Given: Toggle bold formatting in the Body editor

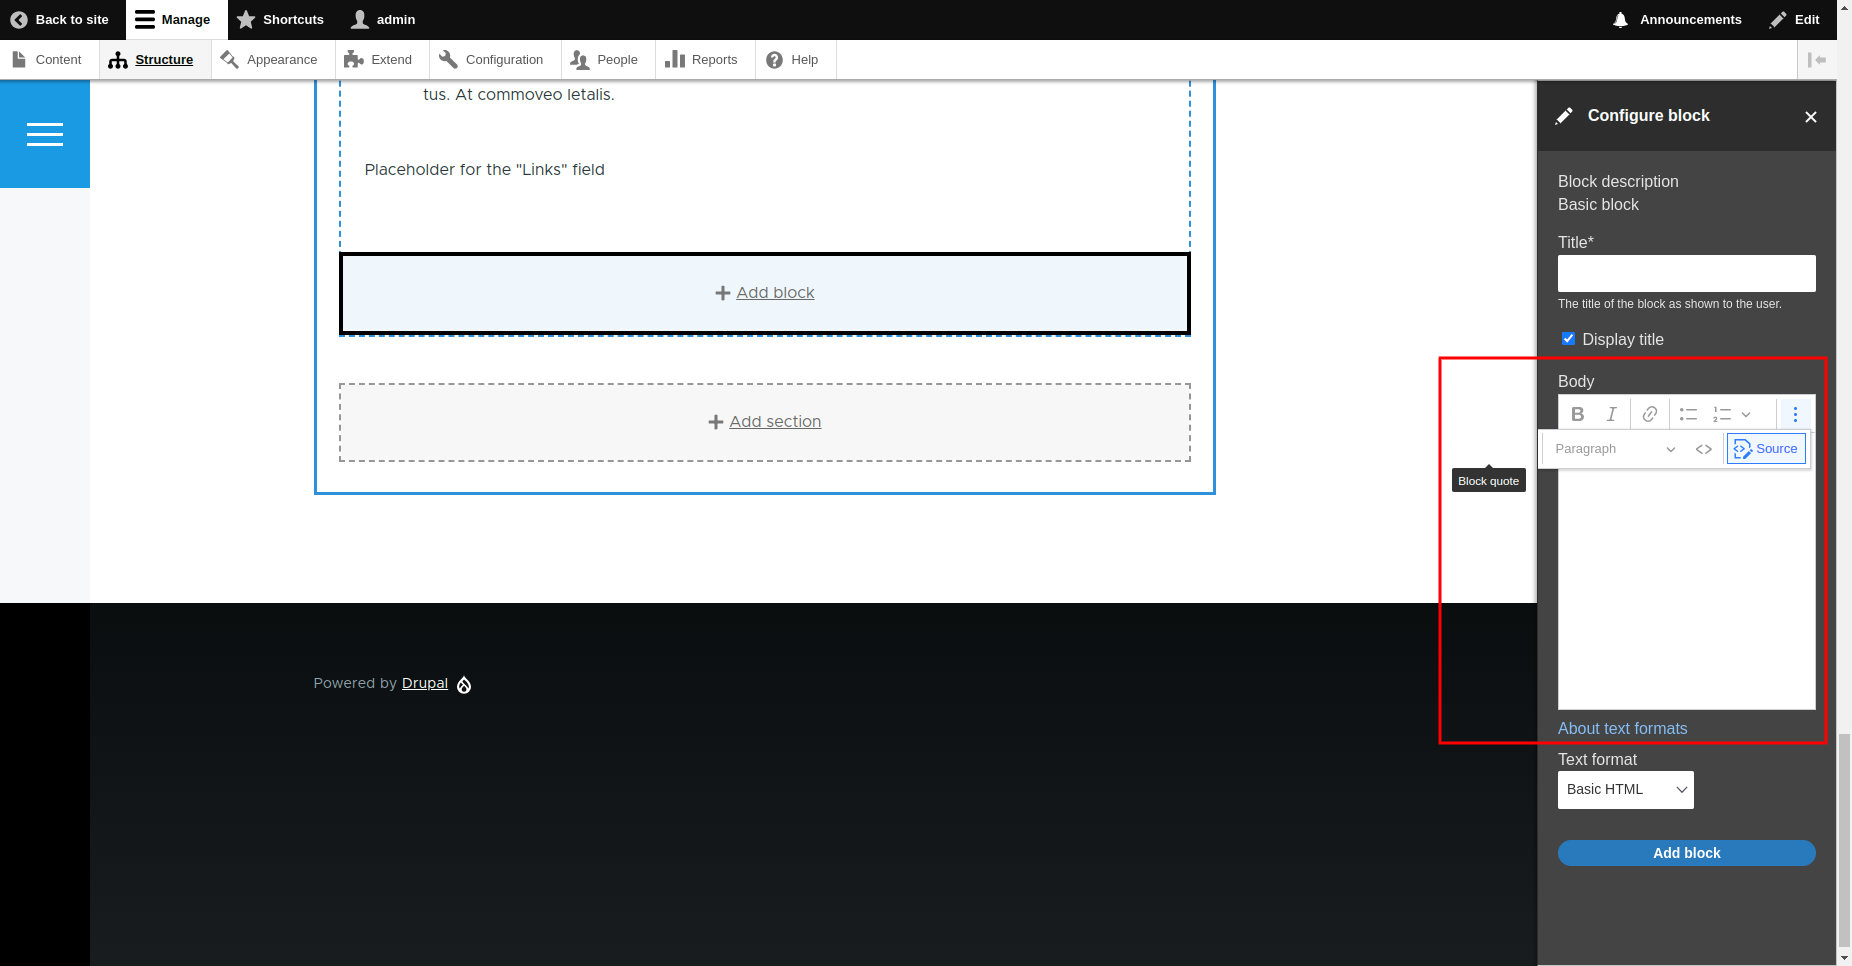Looking at the screenshot, I should (x=1578, y=413).
